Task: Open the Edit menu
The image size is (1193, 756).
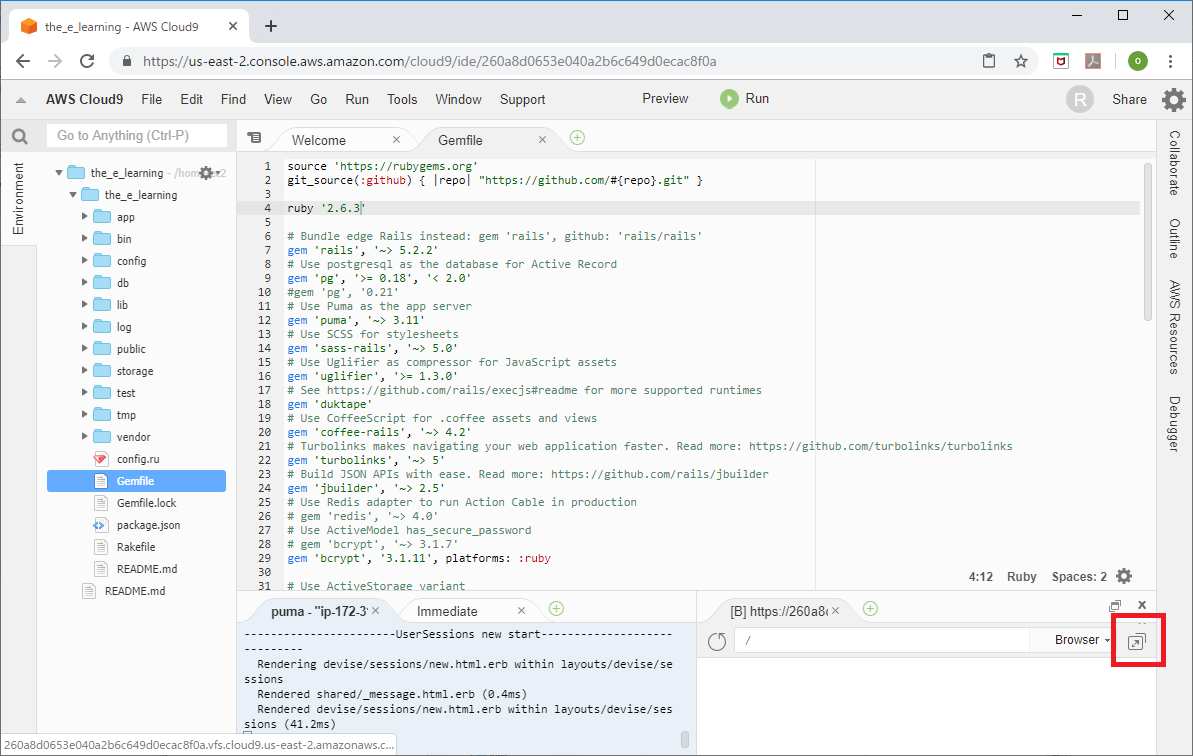Action: 191,100
